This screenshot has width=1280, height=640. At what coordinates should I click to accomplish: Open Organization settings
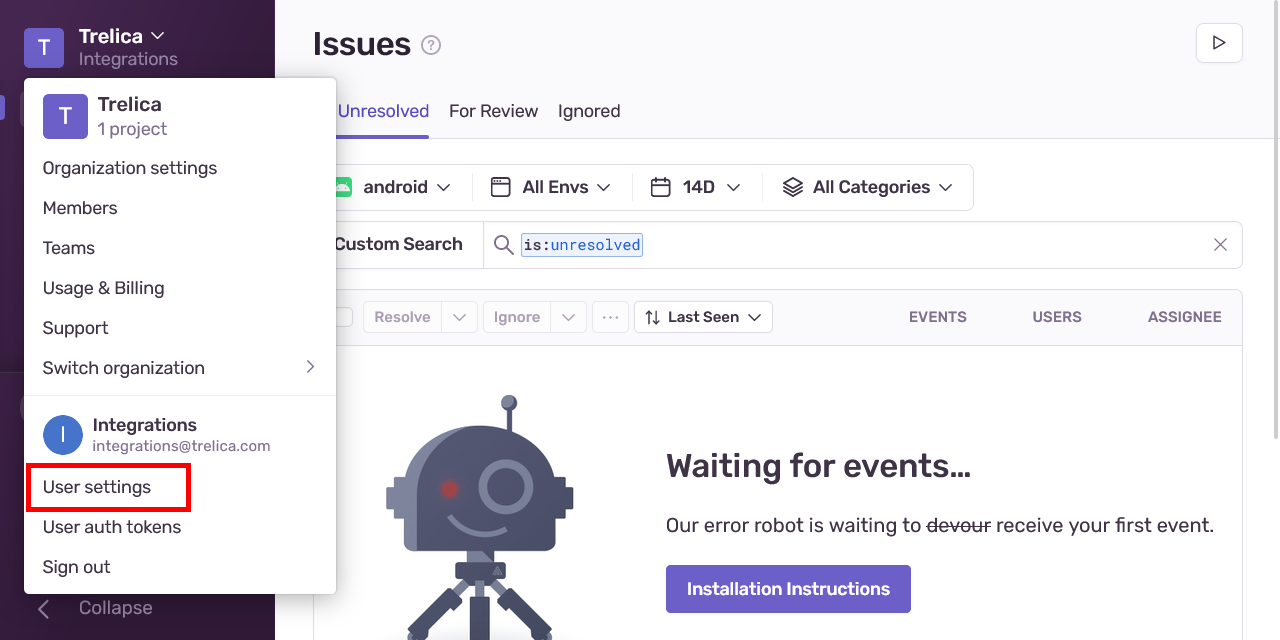130,168
